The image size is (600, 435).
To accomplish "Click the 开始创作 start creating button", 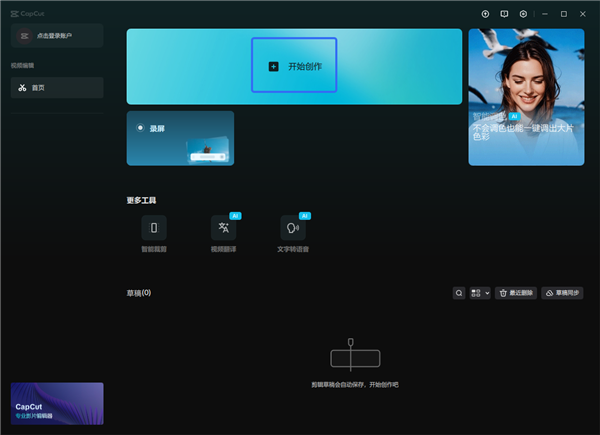I will coord(294,66).
